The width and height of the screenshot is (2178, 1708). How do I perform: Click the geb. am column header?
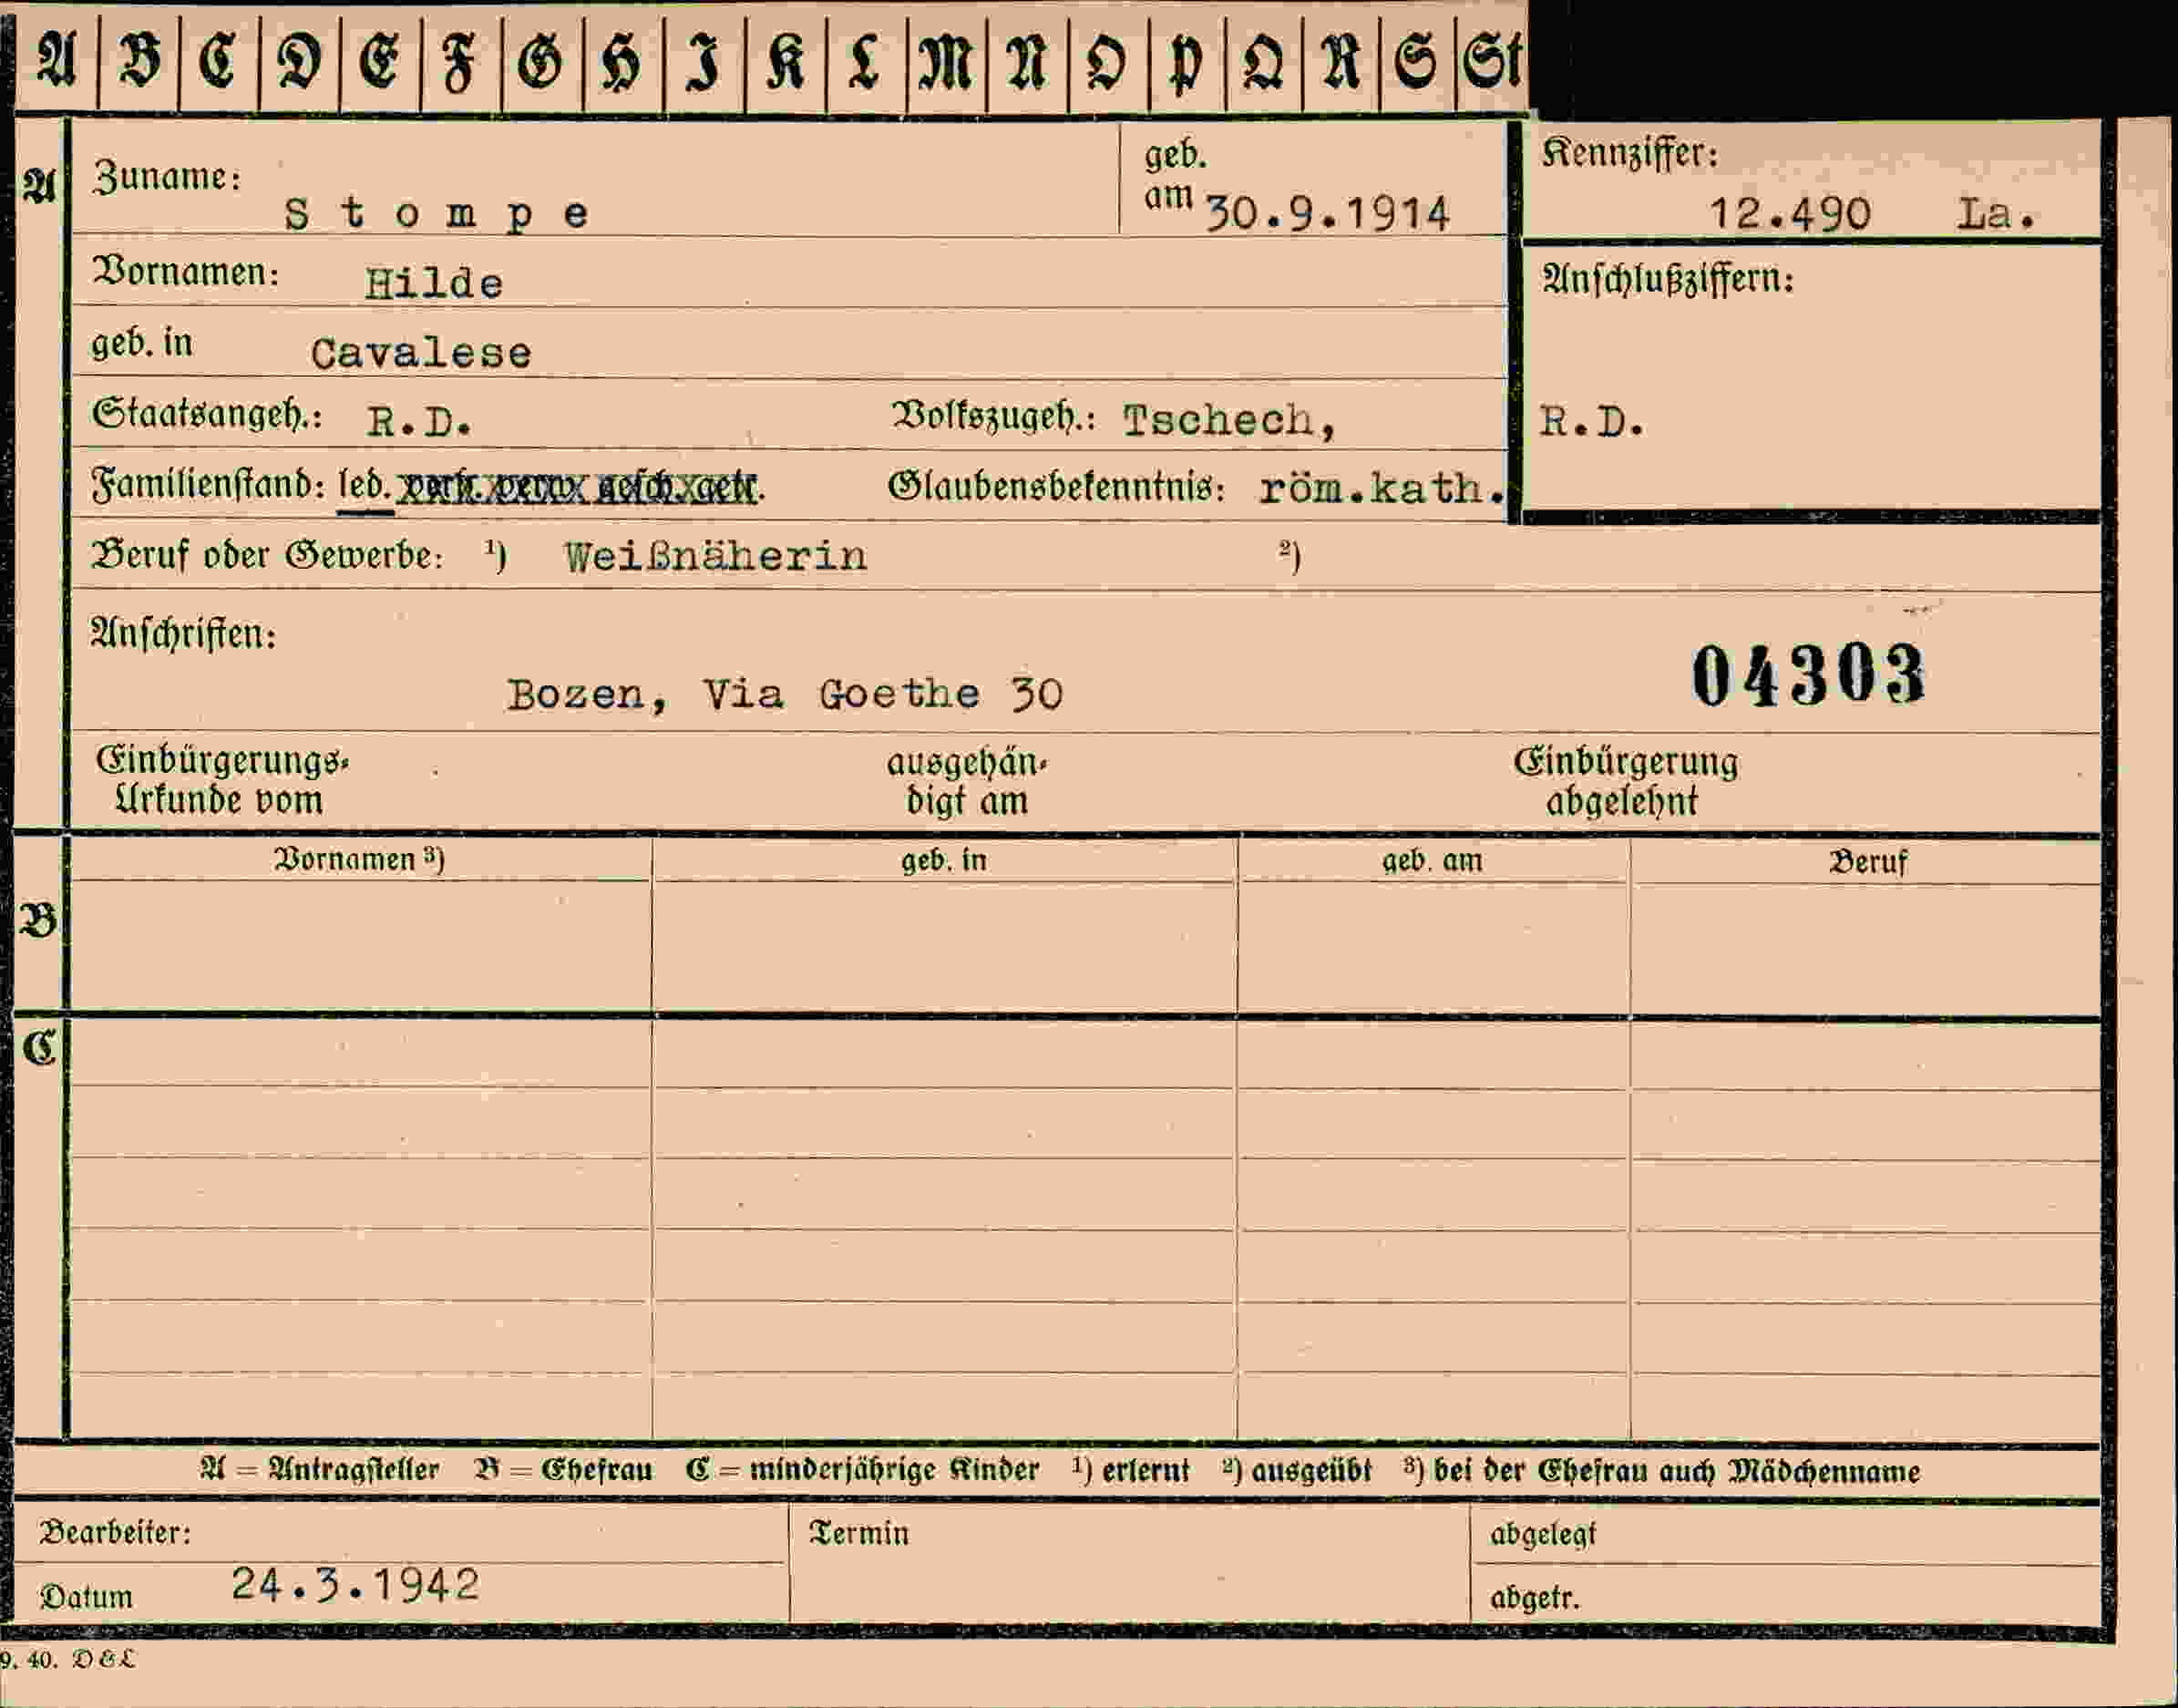tap(1432, 861)
